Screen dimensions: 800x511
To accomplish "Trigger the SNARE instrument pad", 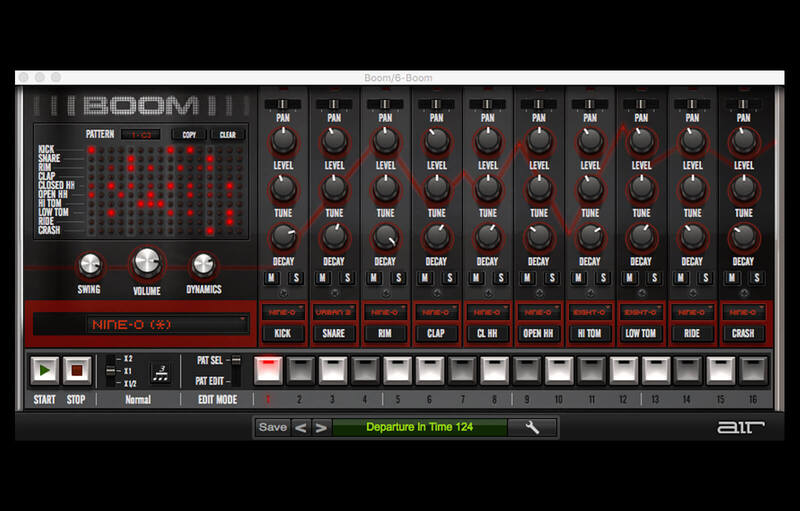I will [334, 334].
